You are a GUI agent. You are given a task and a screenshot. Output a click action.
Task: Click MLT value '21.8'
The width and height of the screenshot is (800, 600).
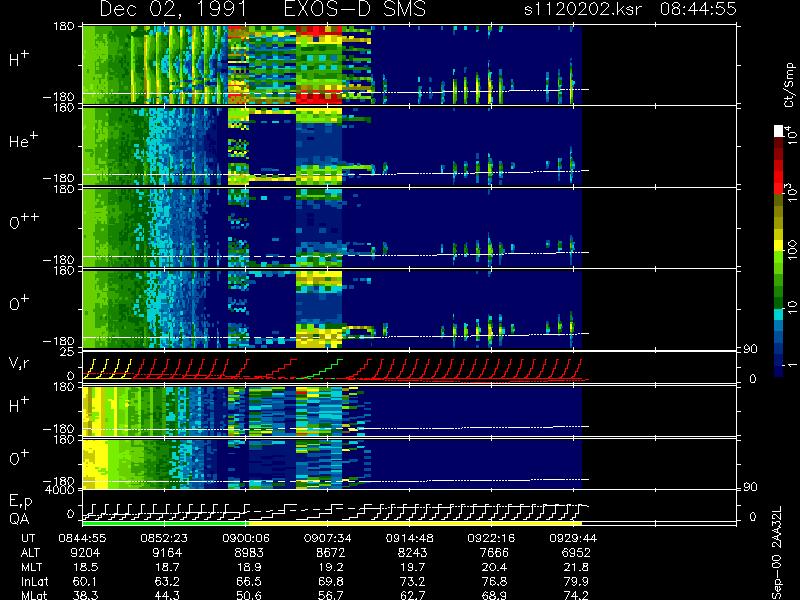pyautogui.click(x=576, y=567)
